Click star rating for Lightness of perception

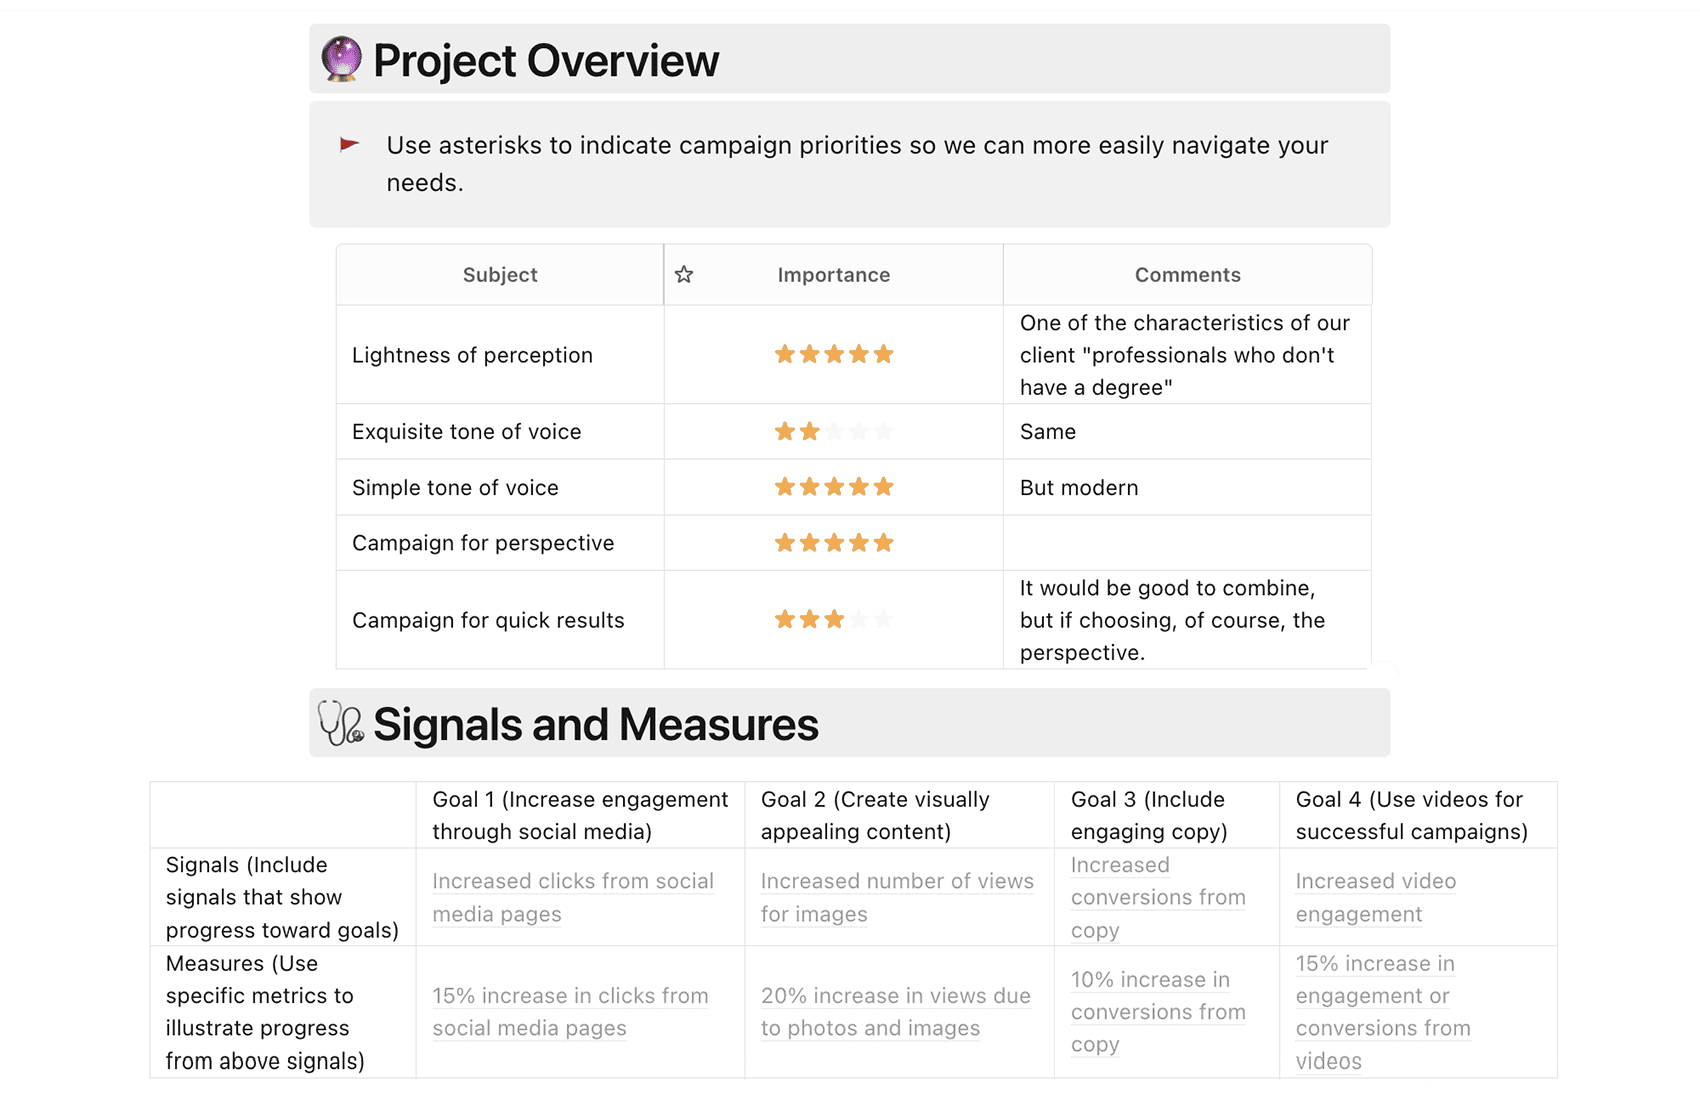click(834, 354)
